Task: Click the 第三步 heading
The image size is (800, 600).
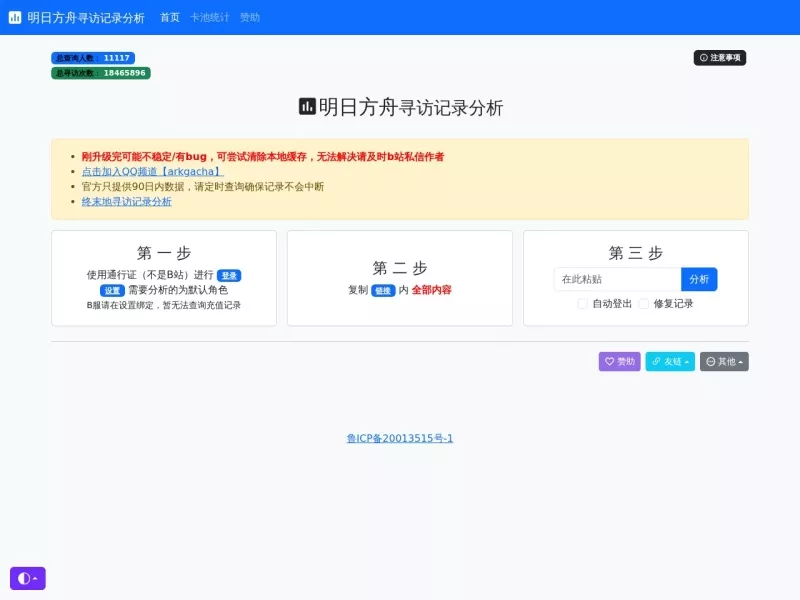Action: click(x=636, y=253)
